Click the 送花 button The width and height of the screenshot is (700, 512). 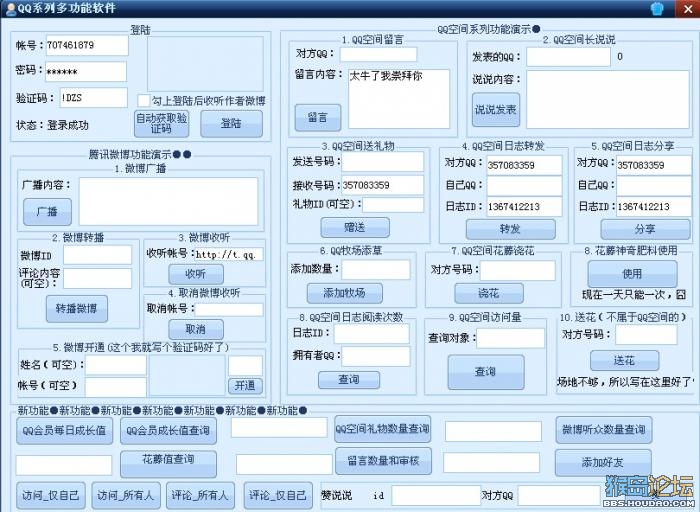click(625, 361)
